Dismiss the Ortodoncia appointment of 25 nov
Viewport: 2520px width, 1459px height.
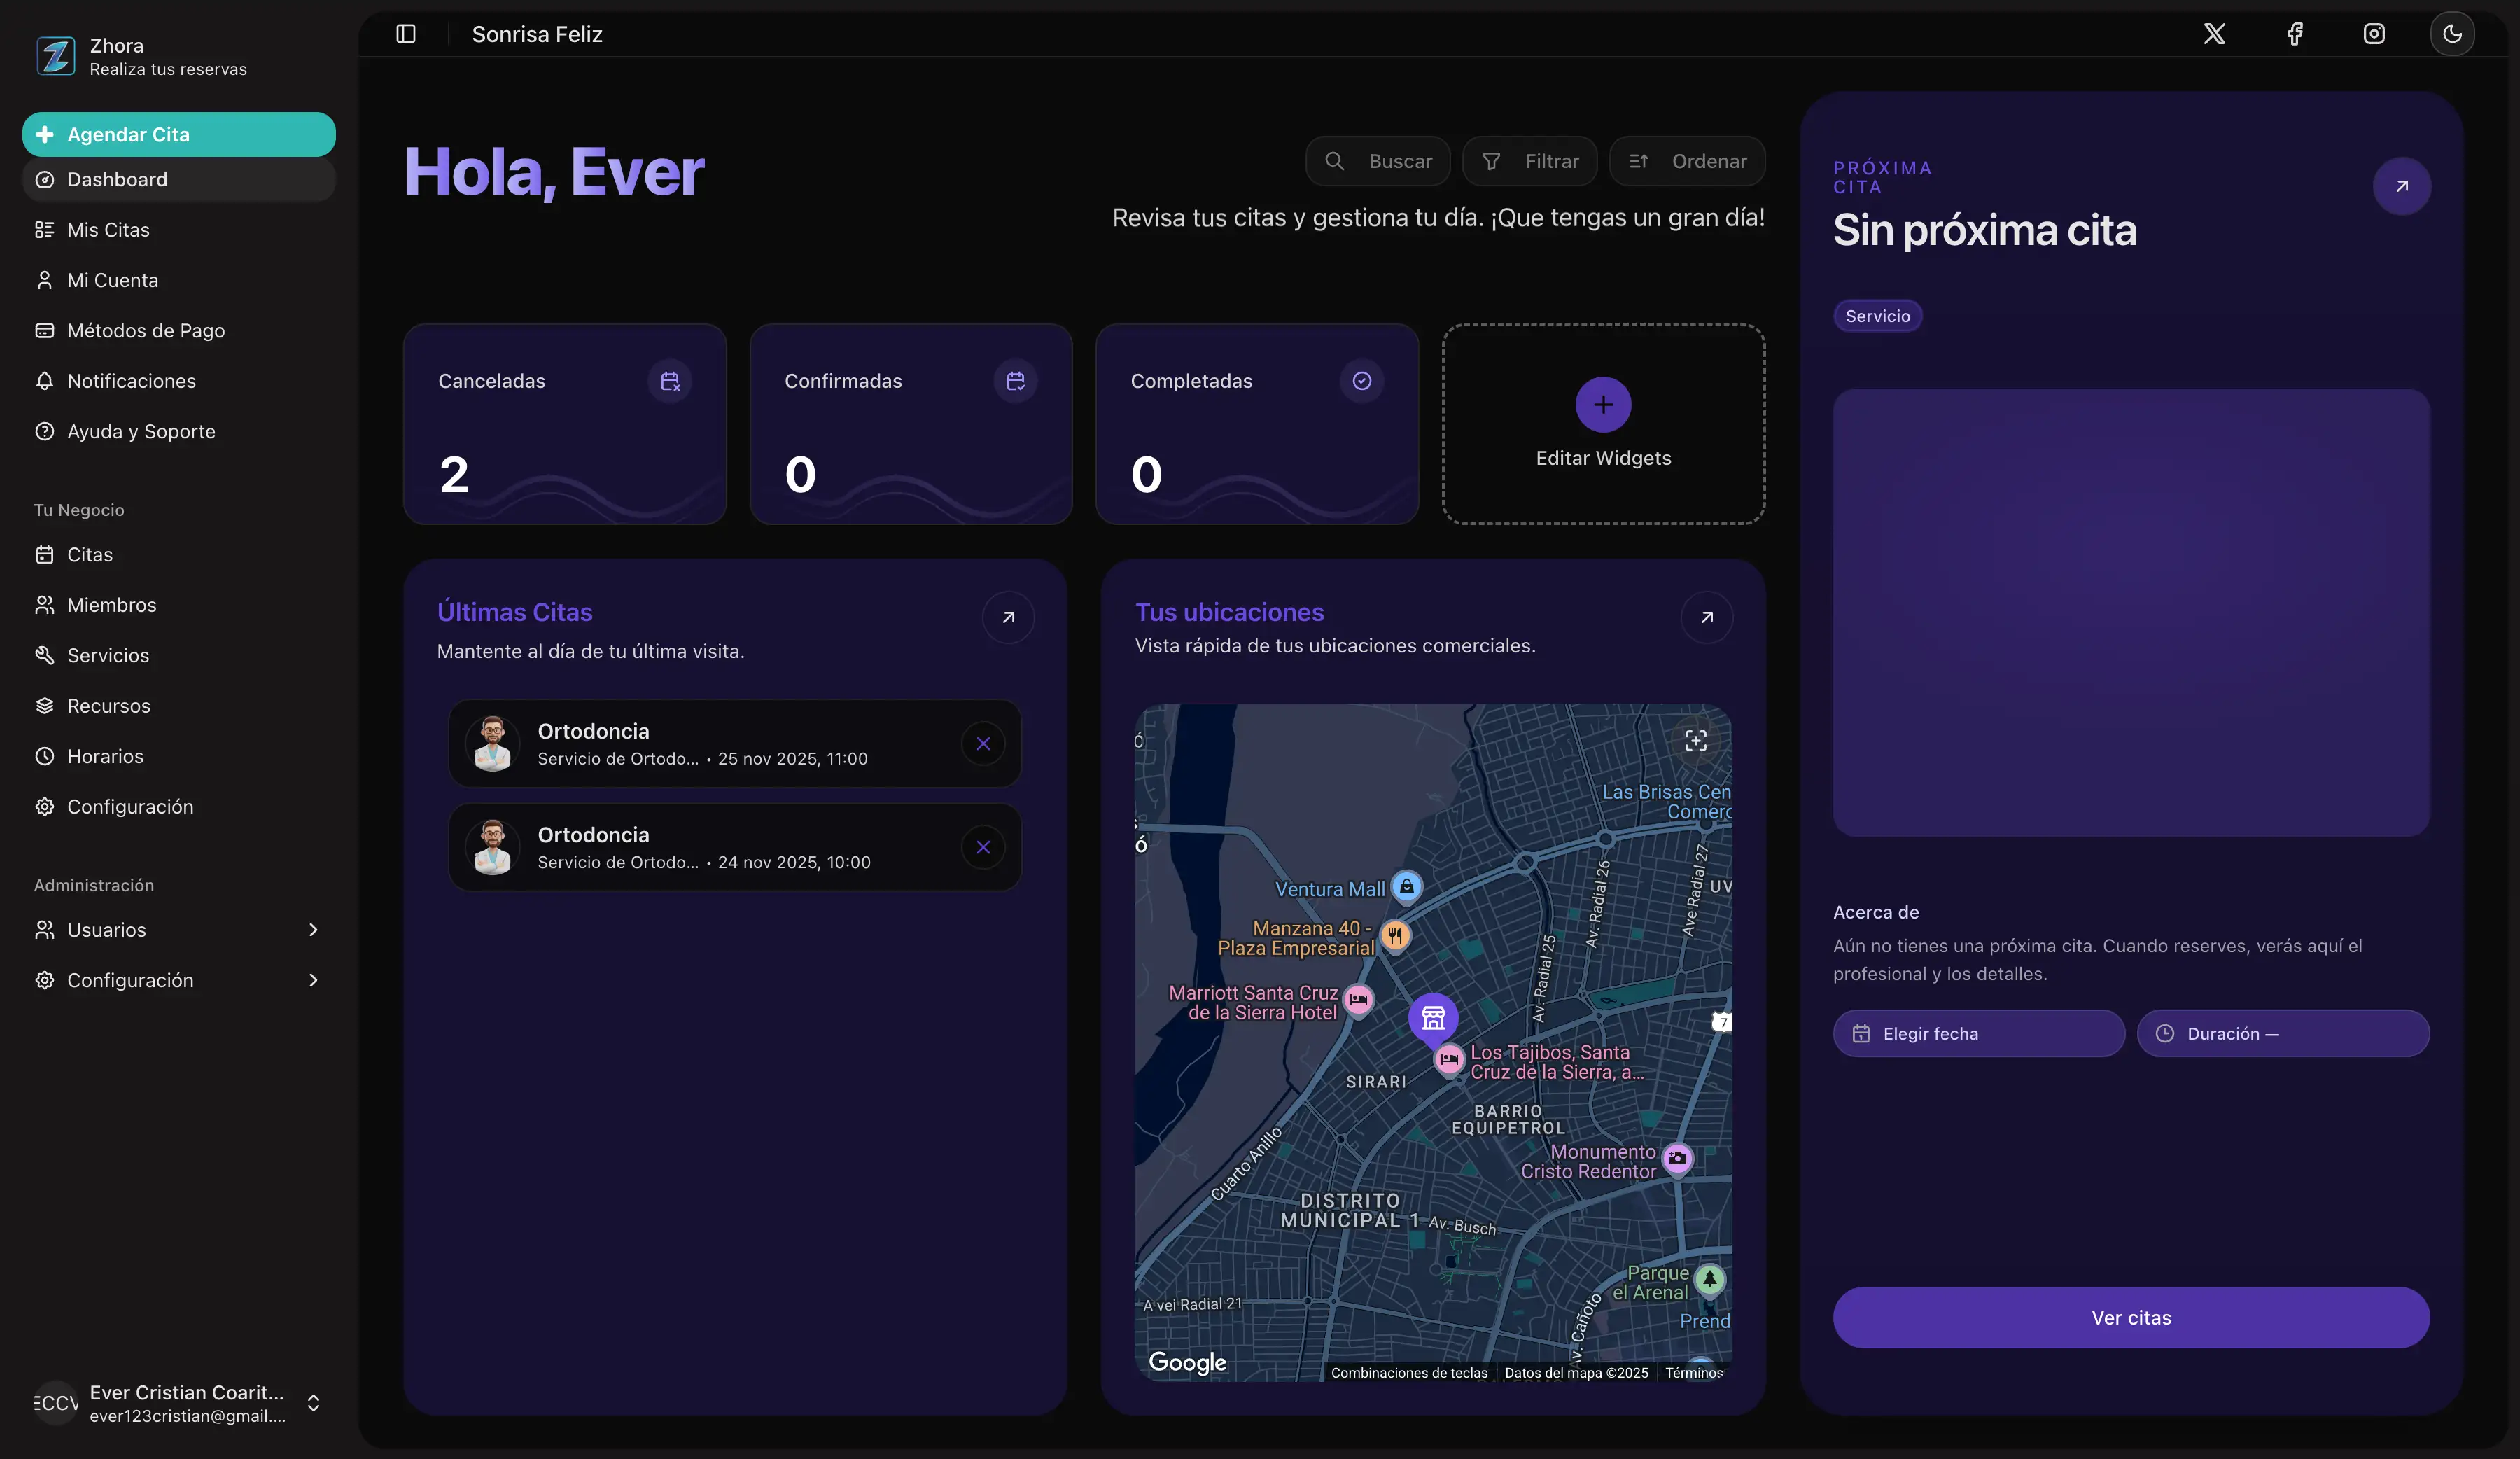pyautogui.click(x=983, y=743)
